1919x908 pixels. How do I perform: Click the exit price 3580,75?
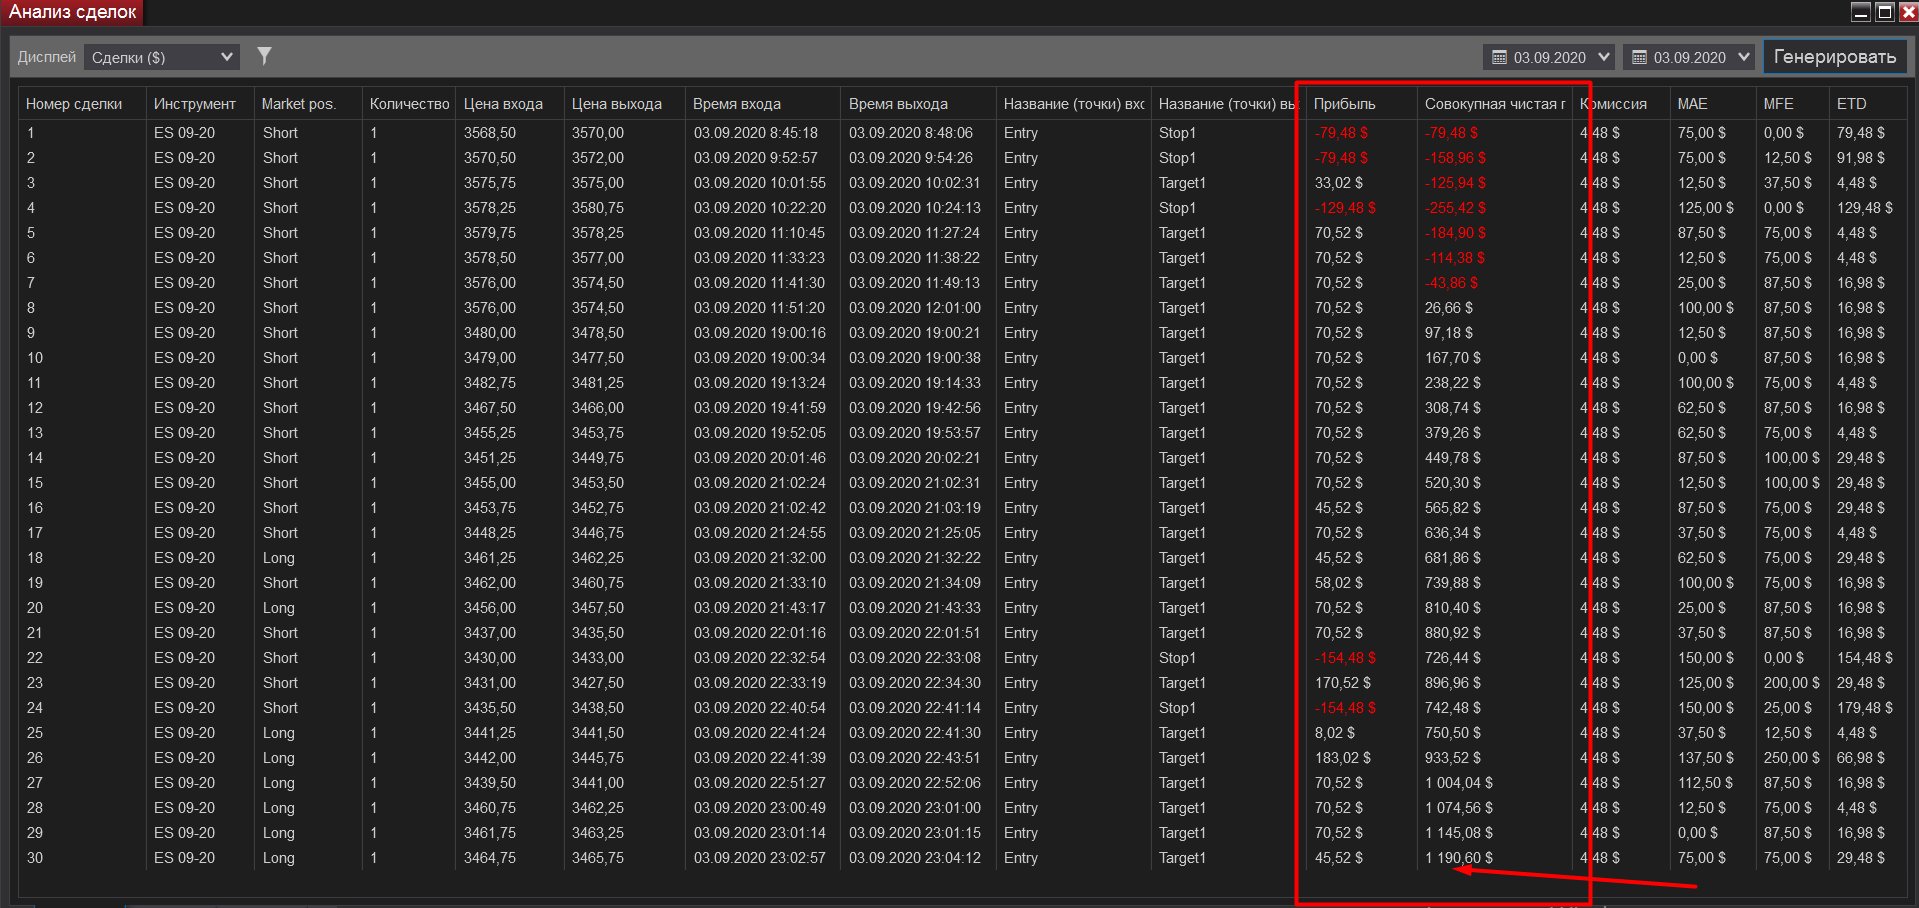pyautogui.click(x=598, y=208)
